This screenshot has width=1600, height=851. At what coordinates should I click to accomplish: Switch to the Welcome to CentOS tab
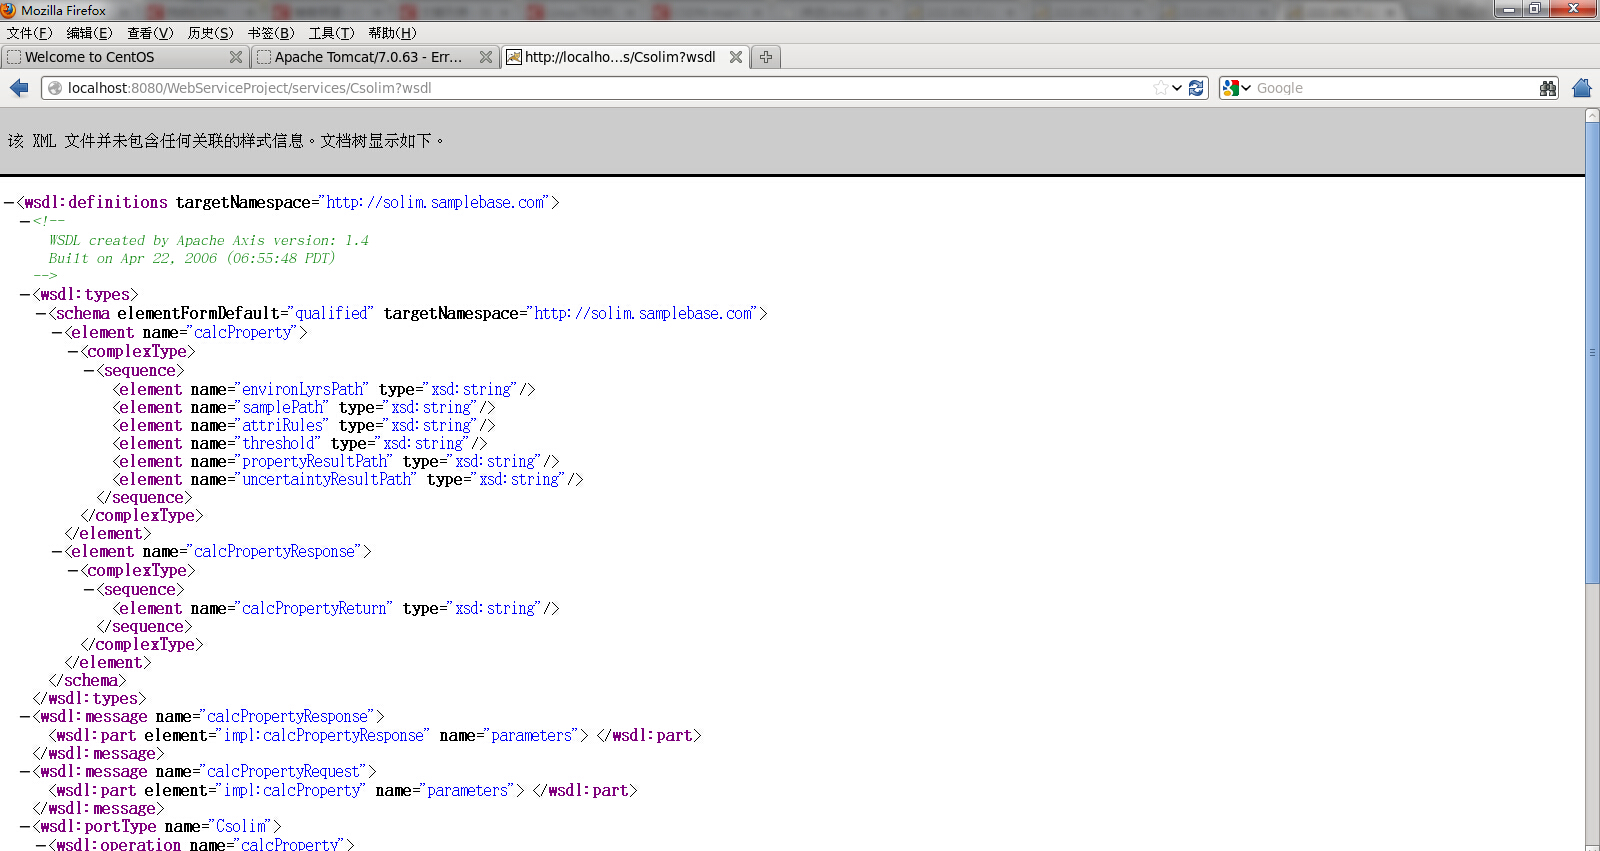[x=124, y=57]
